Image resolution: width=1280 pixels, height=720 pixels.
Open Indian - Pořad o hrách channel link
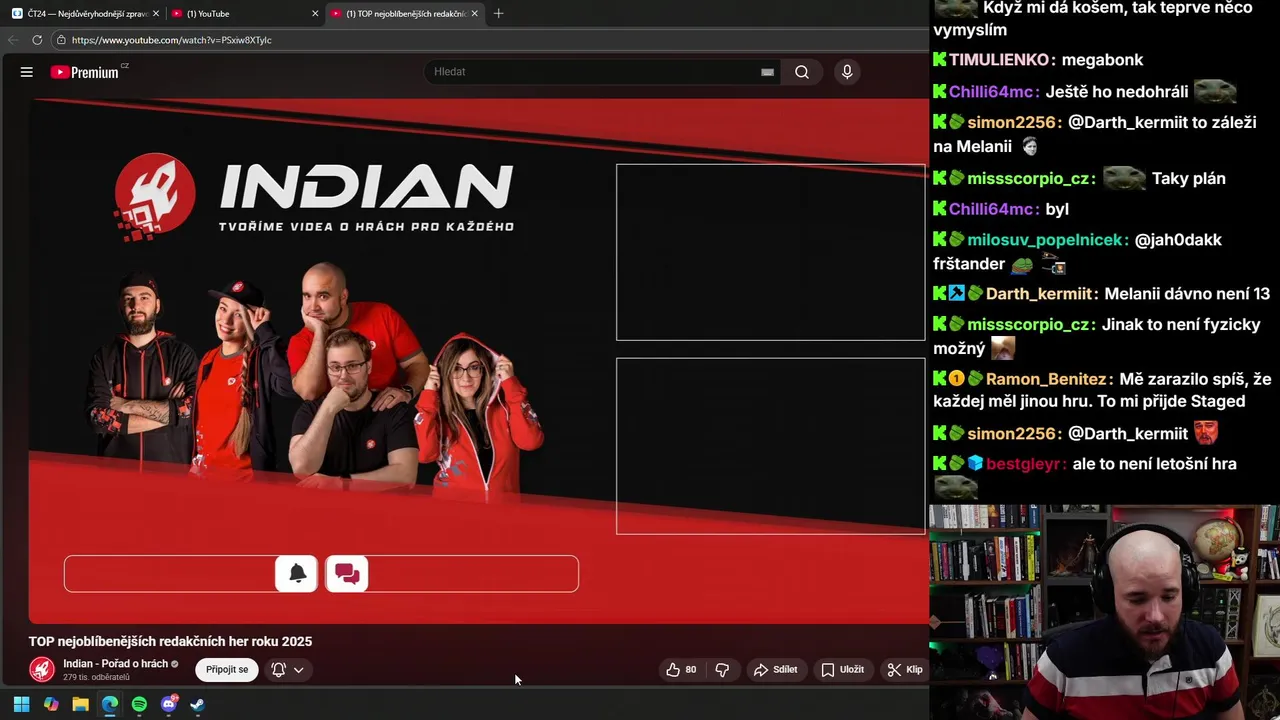coord(115,663)
